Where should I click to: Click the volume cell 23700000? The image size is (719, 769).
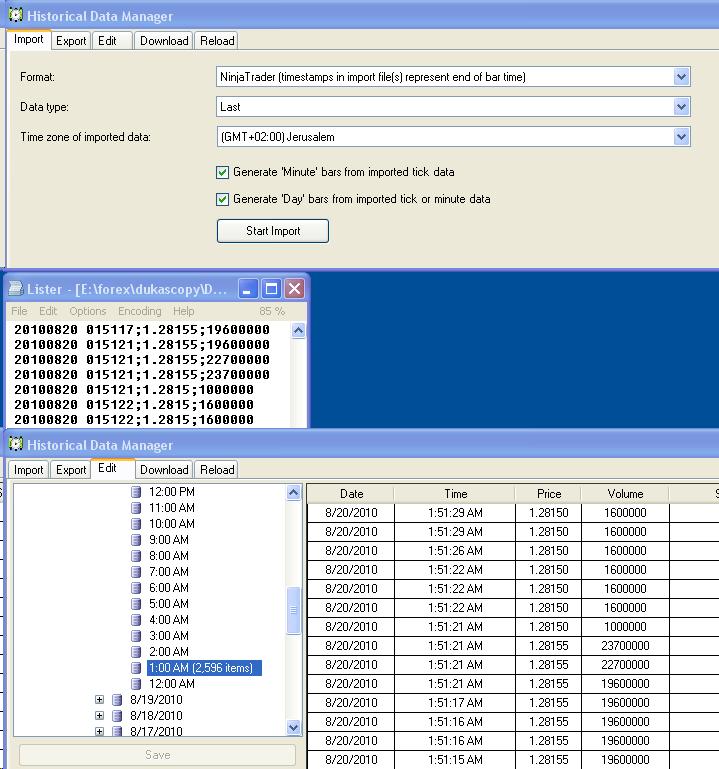tap(625, 646)
